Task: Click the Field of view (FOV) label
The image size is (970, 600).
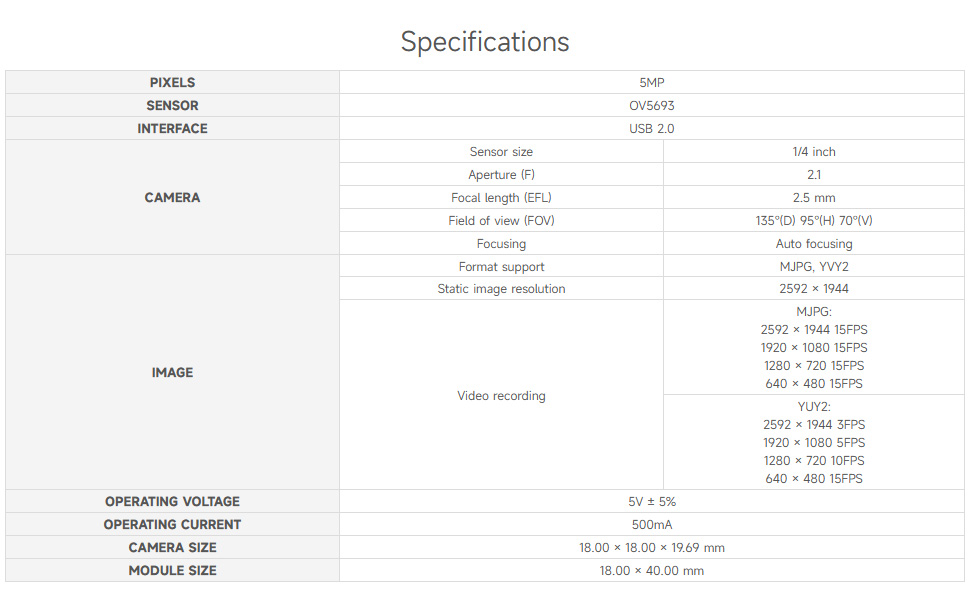Action: pos(501,221)
